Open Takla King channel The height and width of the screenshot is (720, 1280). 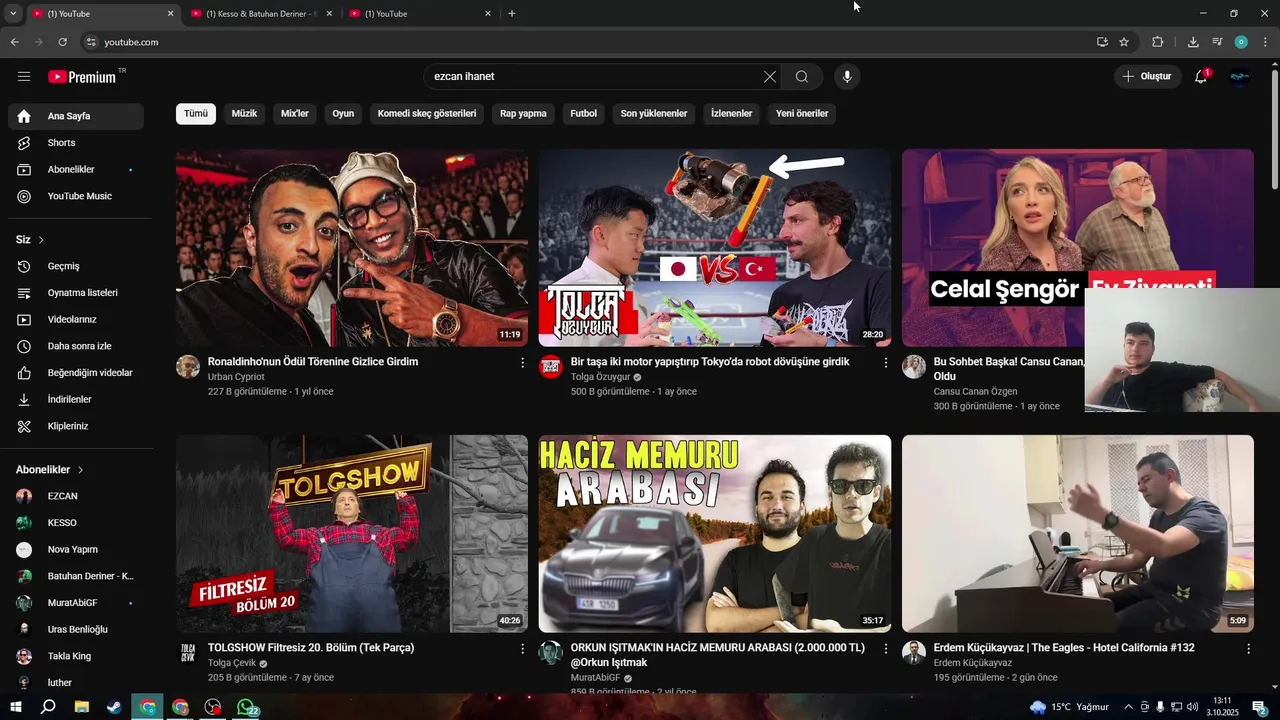click(76, 656)
